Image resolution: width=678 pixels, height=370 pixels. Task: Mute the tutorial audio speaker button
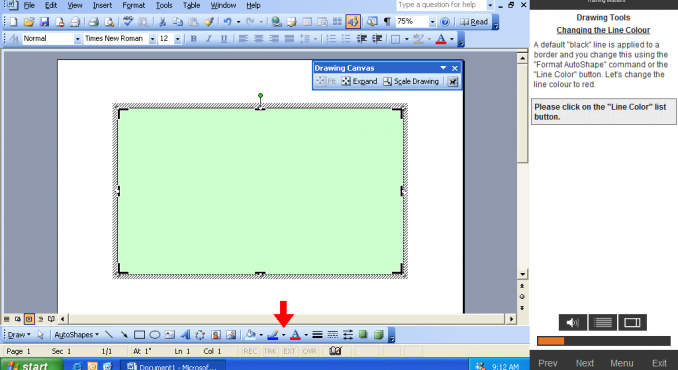[572, 322]
